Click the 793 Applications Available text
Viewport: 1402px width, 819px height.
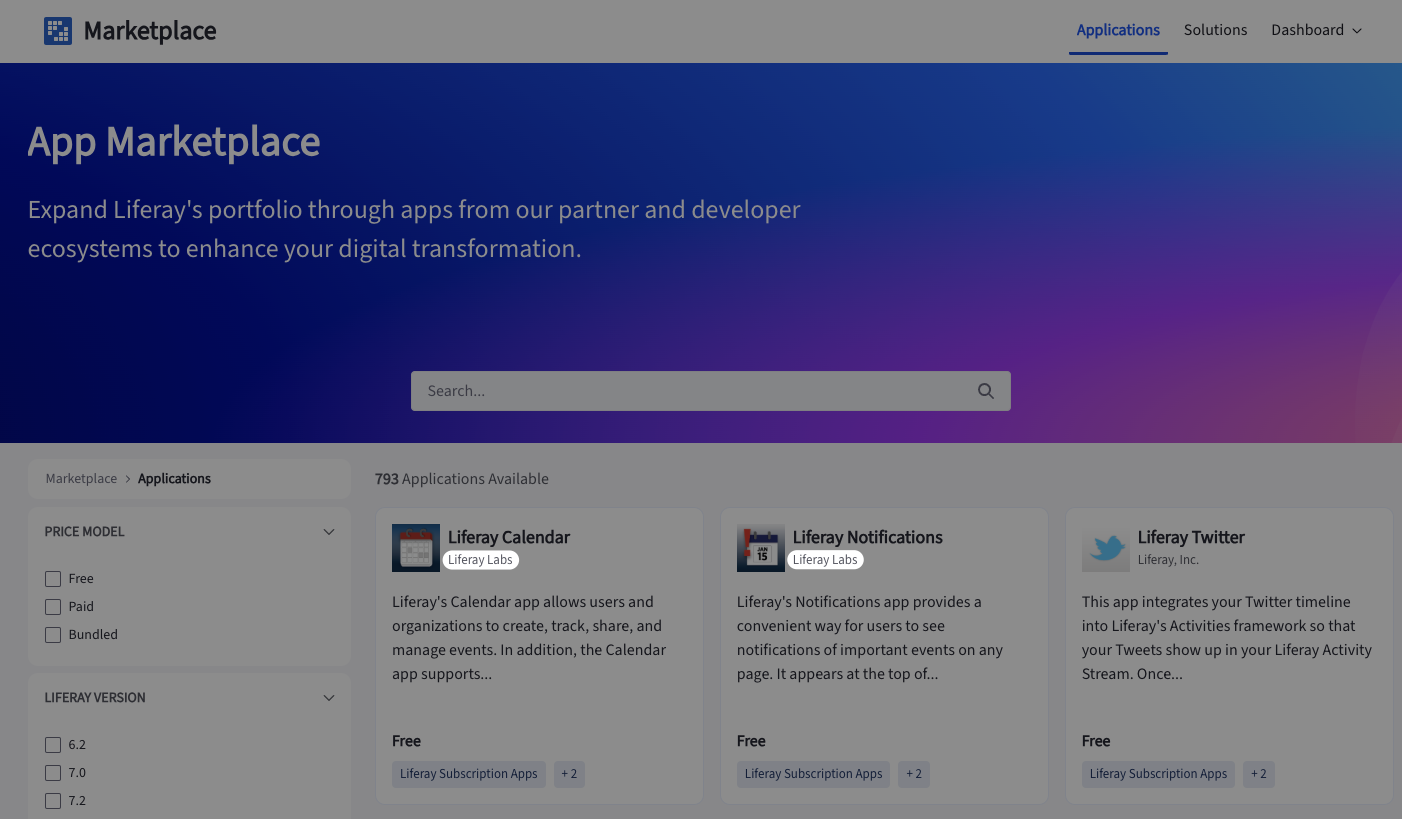[462, 479]
